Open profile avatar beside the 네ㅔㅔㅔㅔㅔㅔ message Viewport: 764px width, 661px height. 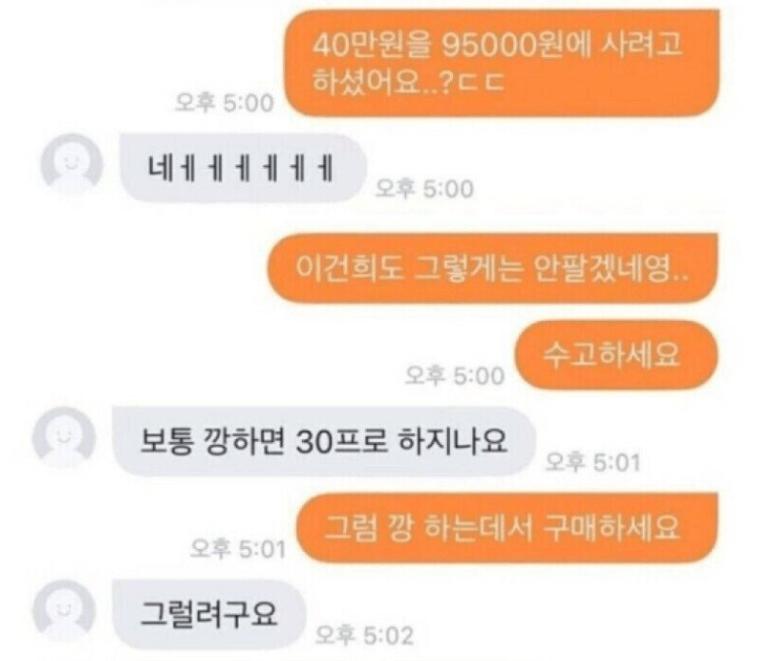pos(71,166)
